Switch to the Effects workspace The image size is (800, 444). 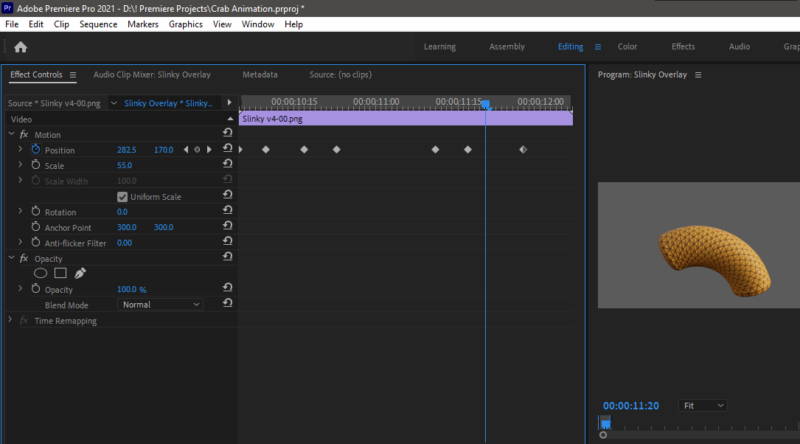683,46
